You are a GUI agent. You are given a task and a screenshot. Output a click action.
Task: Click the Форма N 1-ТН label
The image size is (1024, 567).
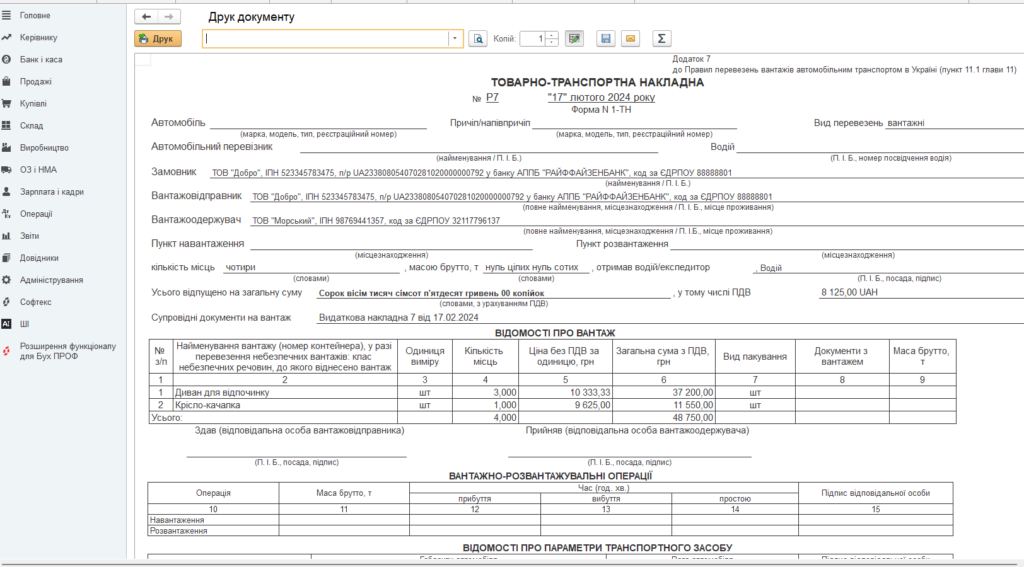[601, 110]
